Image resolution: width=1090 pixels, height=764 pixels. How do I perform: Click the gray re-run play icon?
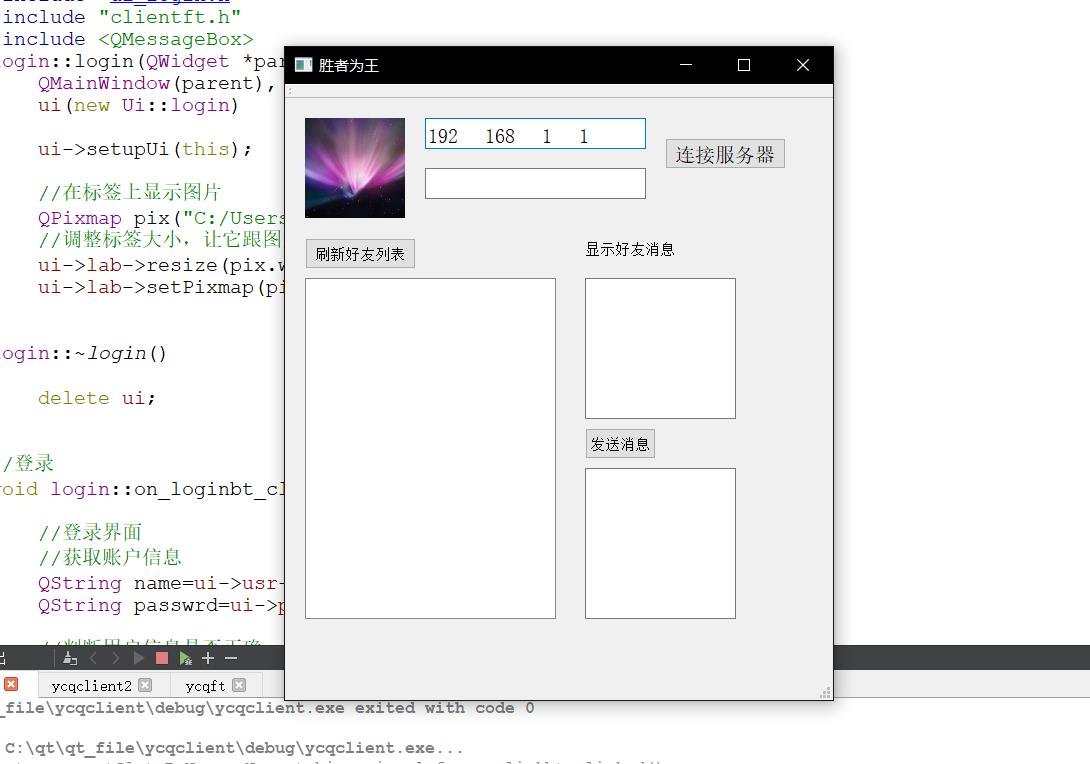138,658
